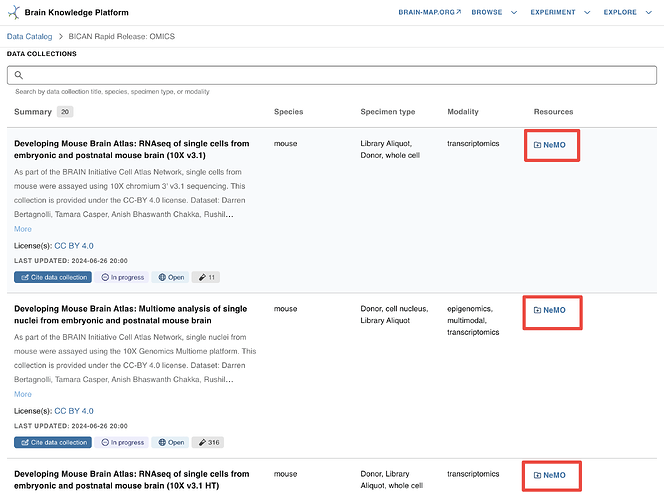Viewport: 664px width, 499px height.
Task: Expand the EXPERIMENT menu
Action: pos(560,12)
